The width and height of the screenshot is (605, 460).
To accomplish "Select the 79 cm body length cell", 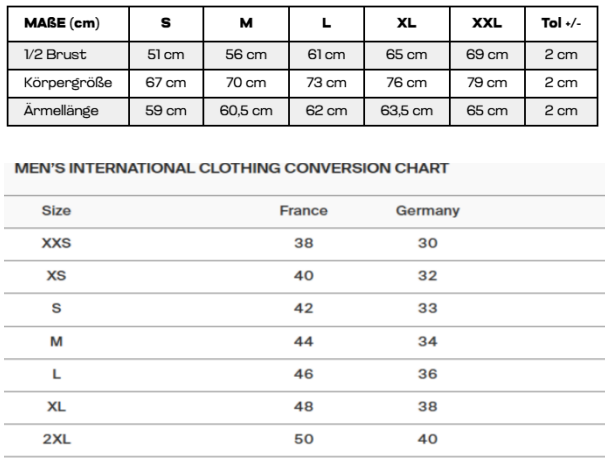I will (x=488, y=83).
